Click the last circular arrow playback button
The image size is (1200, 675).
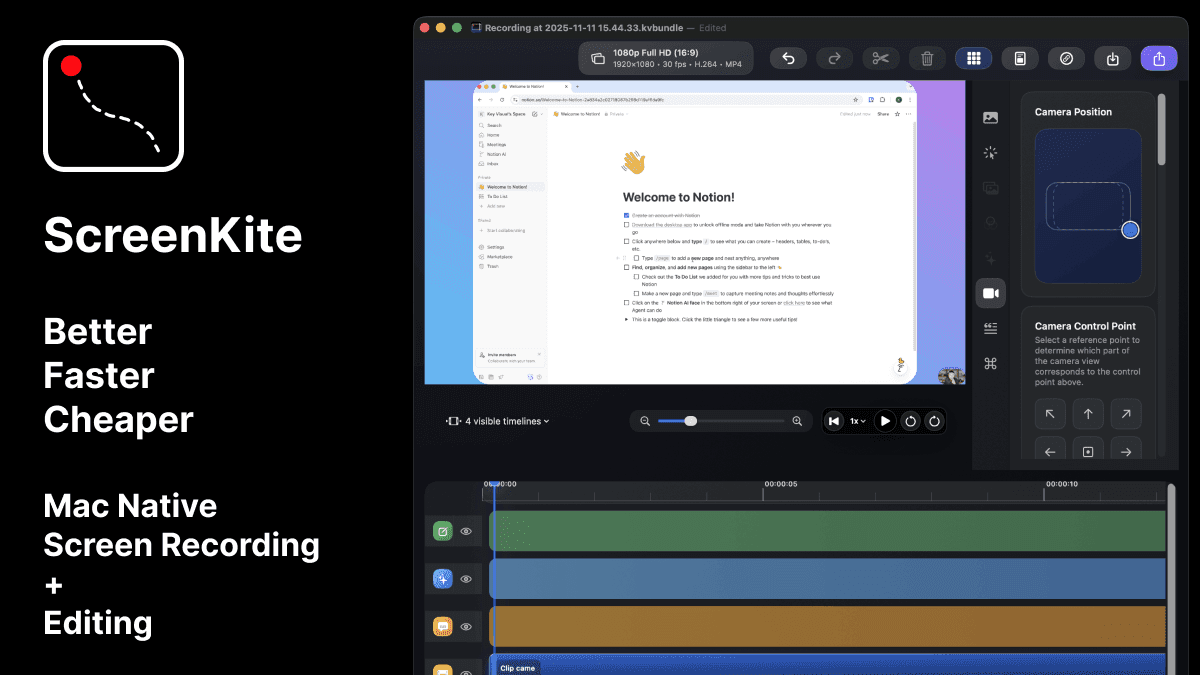tap(935, 421)
